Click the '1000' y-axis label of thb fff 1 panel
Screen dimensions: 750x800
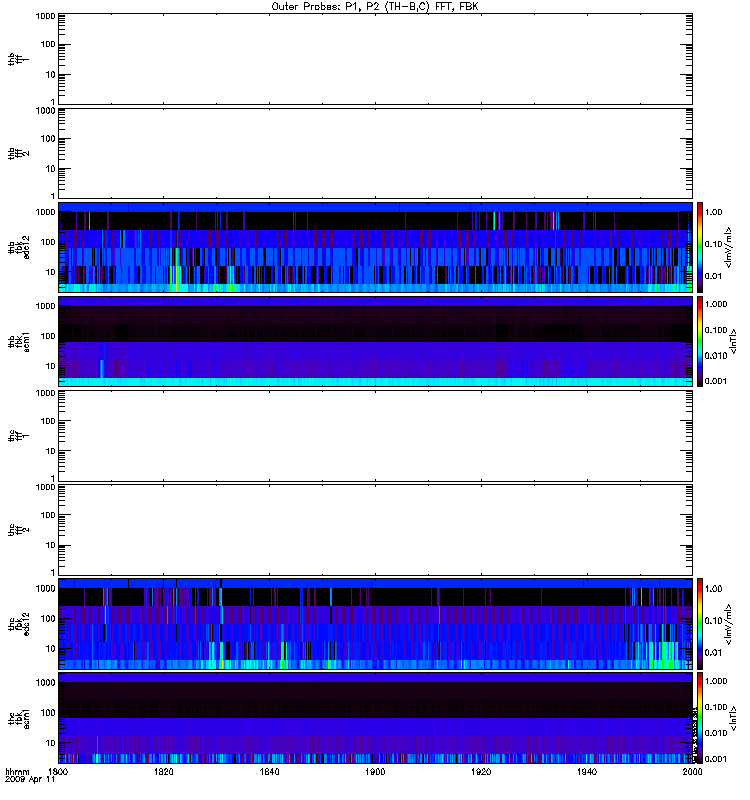pos(45,16)
